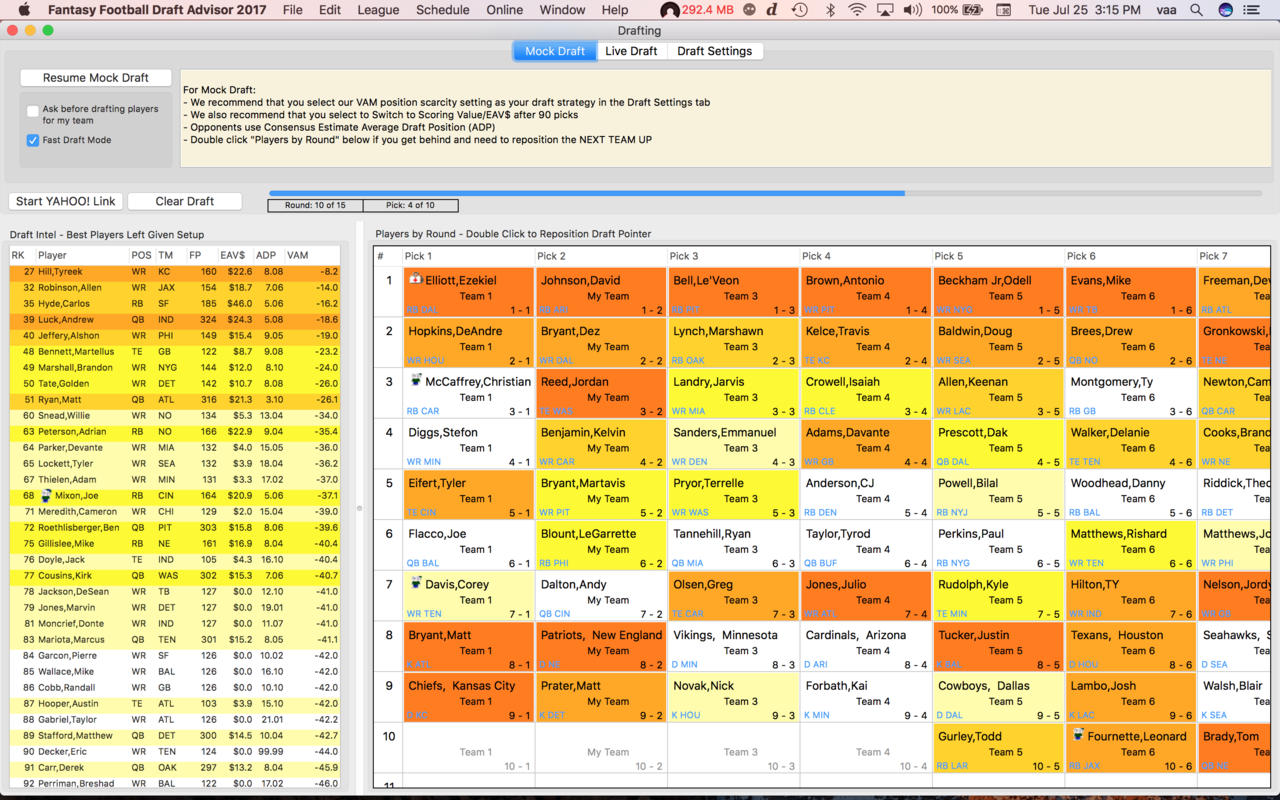Click the blue draft progress bar

[x=586, y=193]
